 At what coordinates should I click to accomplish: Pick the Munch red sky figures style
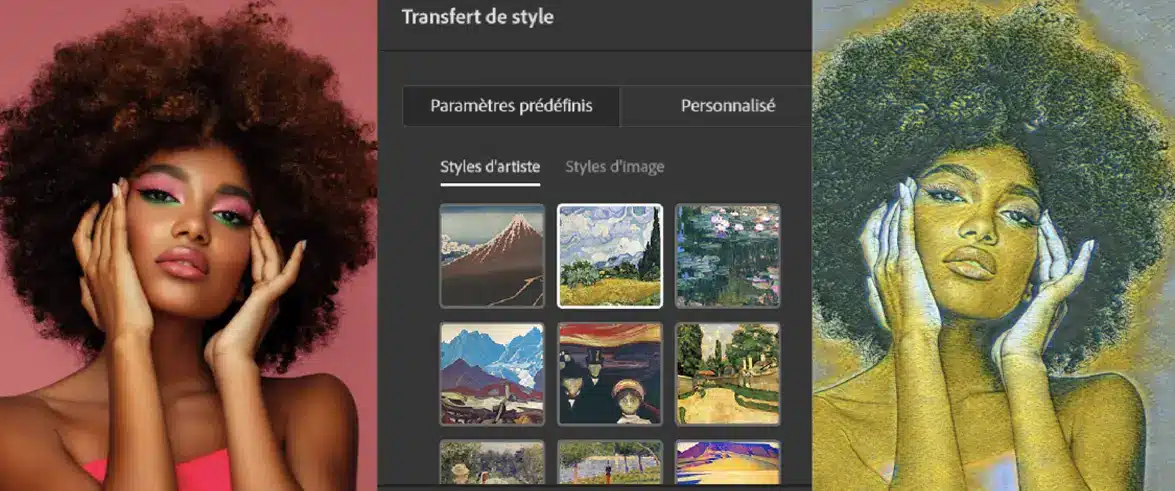click(610, 373)
